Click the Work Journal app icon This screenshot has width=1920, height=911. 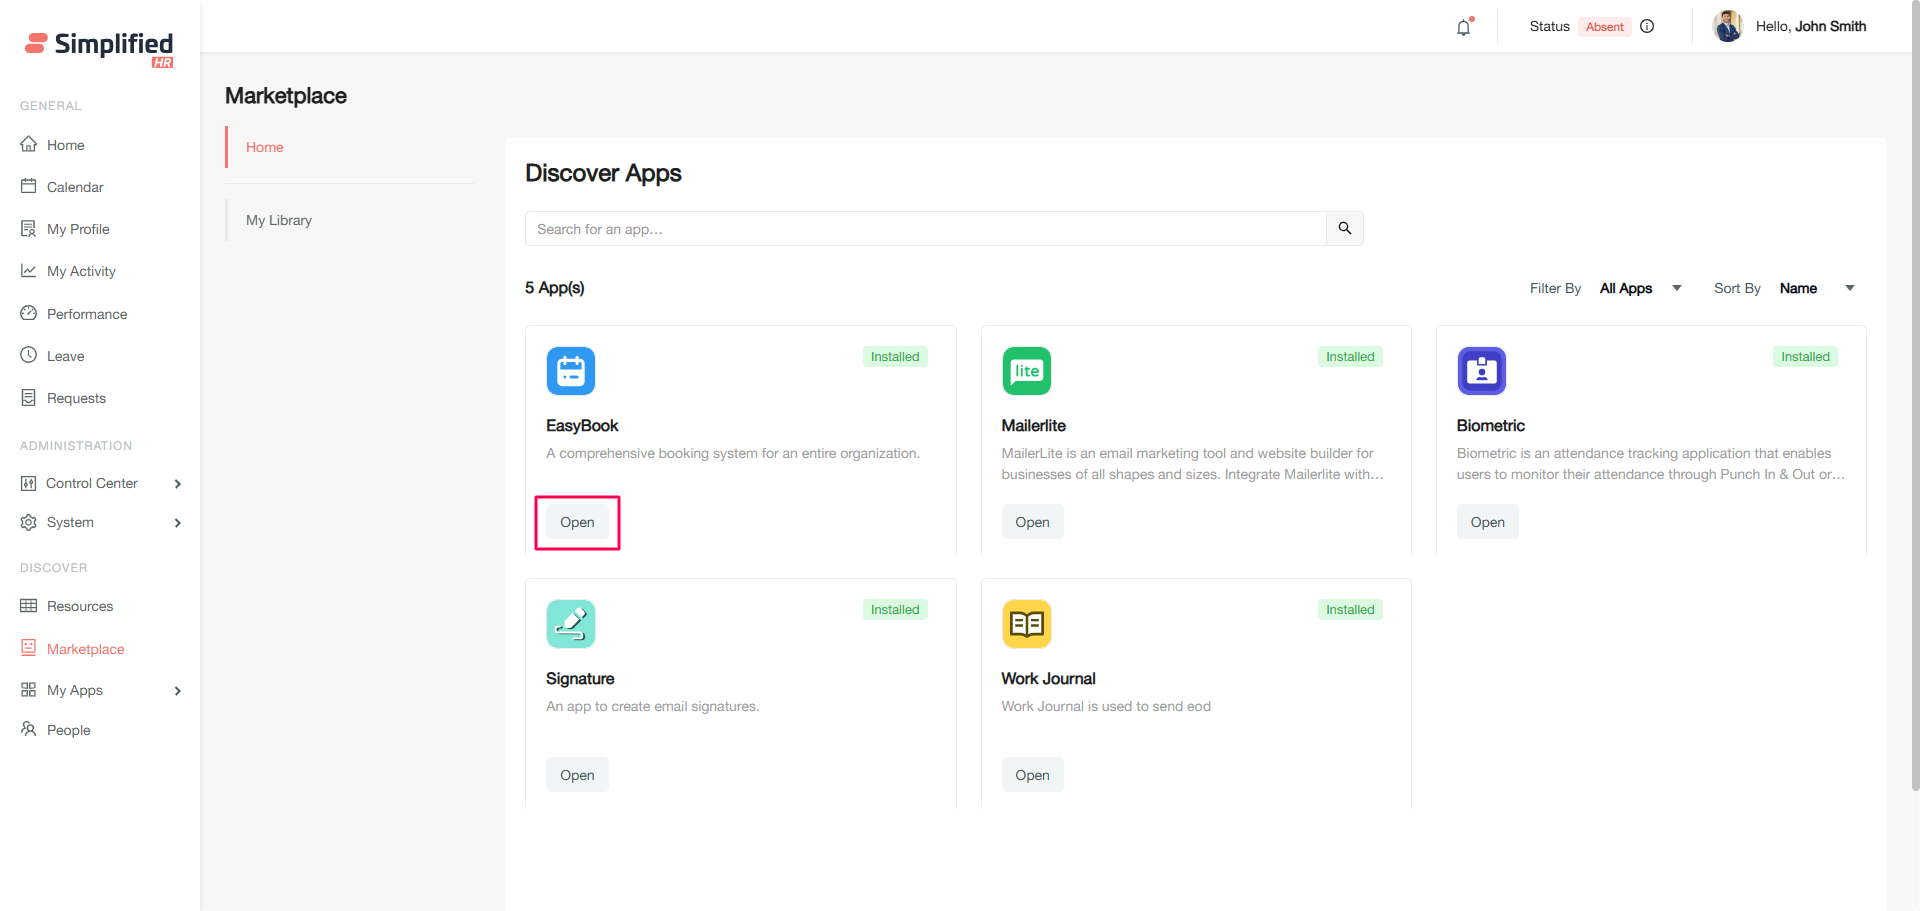pyautogui.click(x=1026, y=624)
